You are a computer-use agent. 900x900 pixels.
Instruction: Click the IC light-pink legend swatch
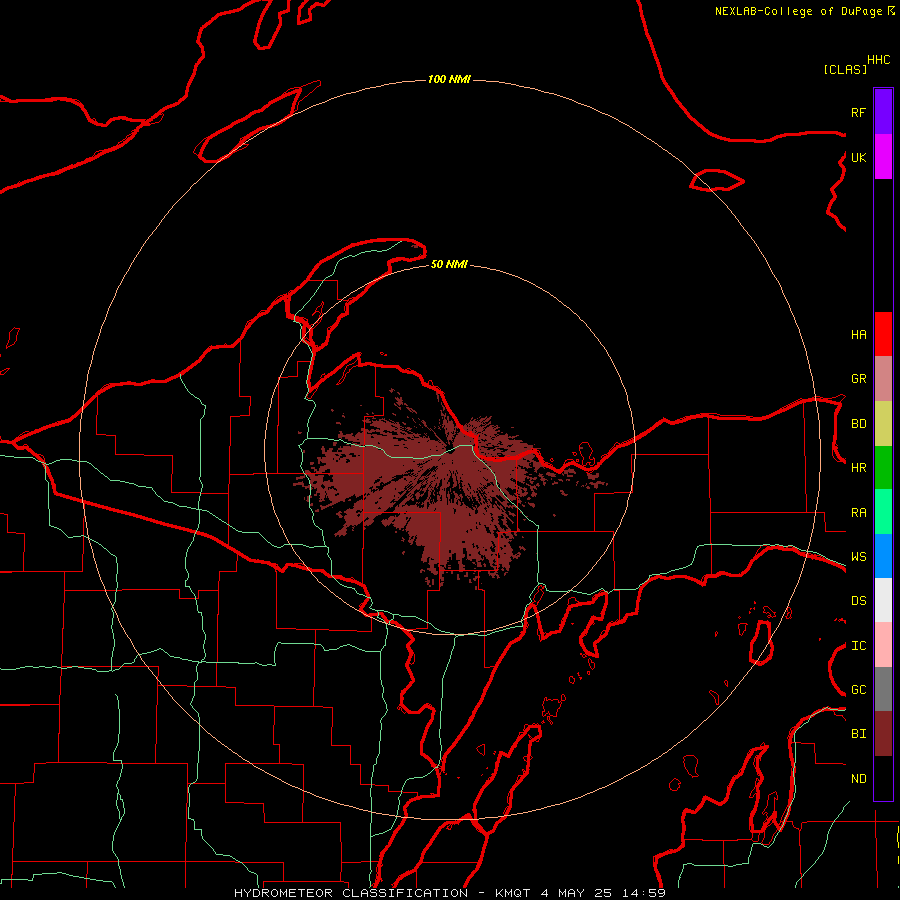[883, 645]
